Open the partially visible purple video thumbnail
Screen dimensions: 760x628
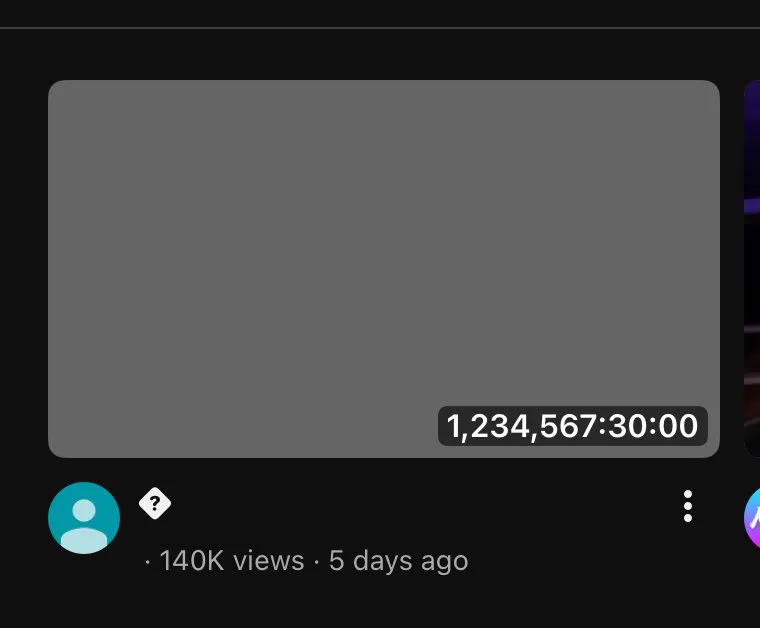click(x=751, y=268)
